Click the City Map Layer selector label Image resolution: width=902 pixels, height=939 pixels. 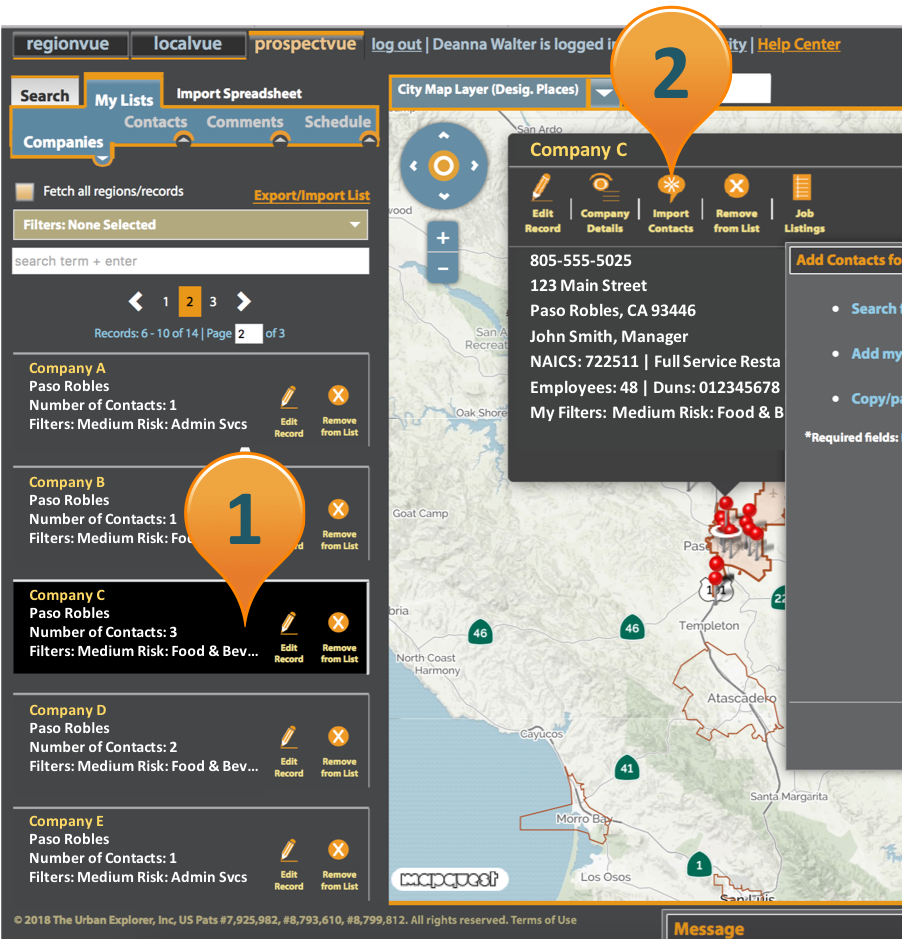(x=488, y=90)
